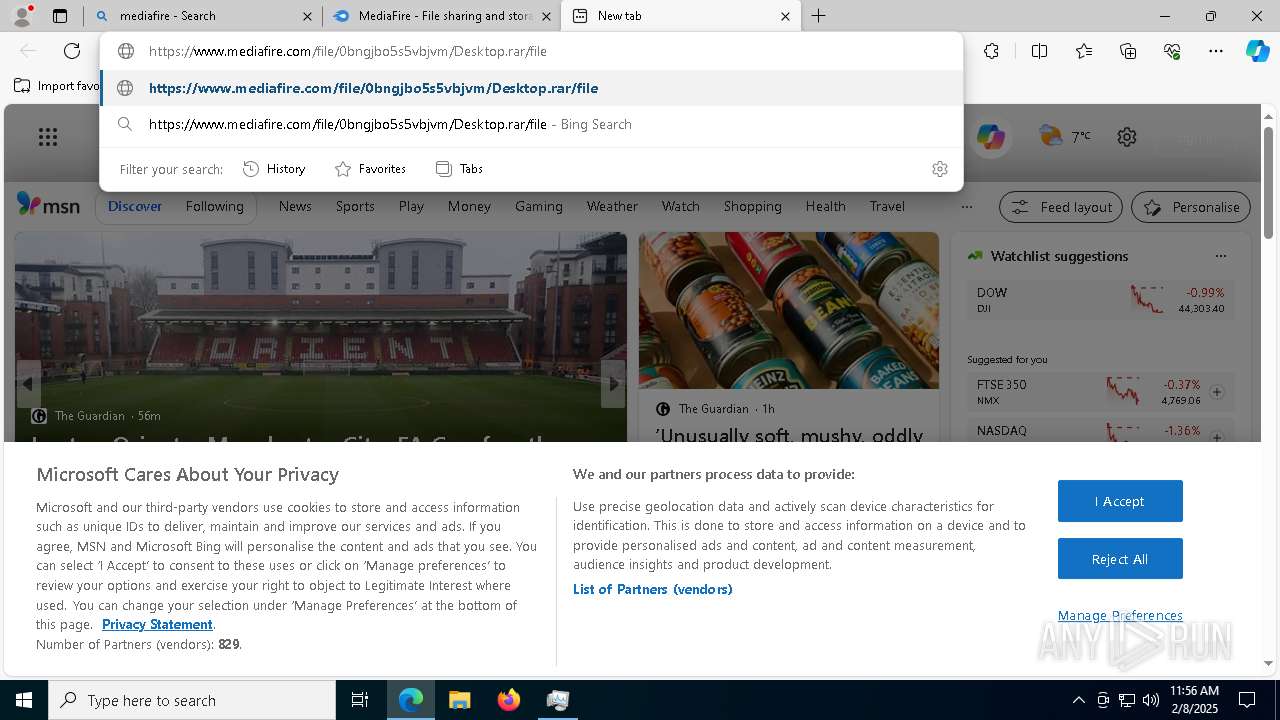Open new tab page settings gear
Screen dimensions: 1280x720
click(x=1127, y=137)
